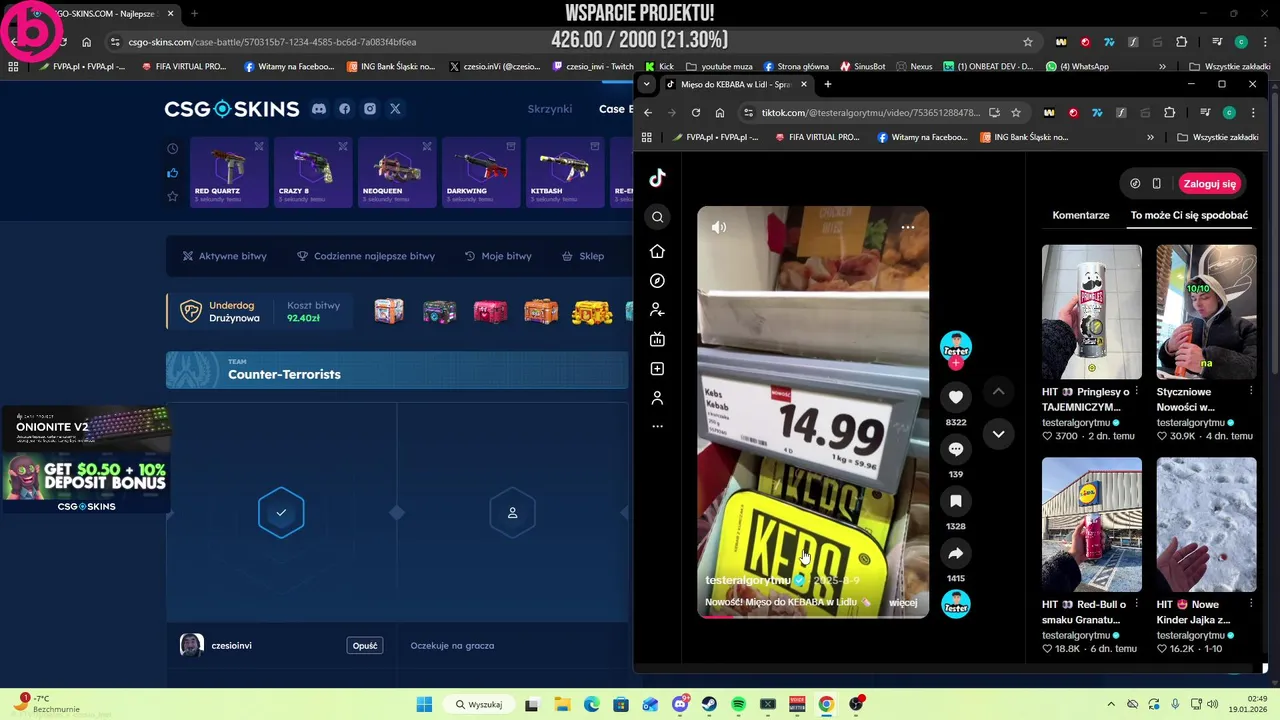The width and height of the screenshot is (1280, 720).
Task: Show recent drops clock icon
Action: pos(173,148)
